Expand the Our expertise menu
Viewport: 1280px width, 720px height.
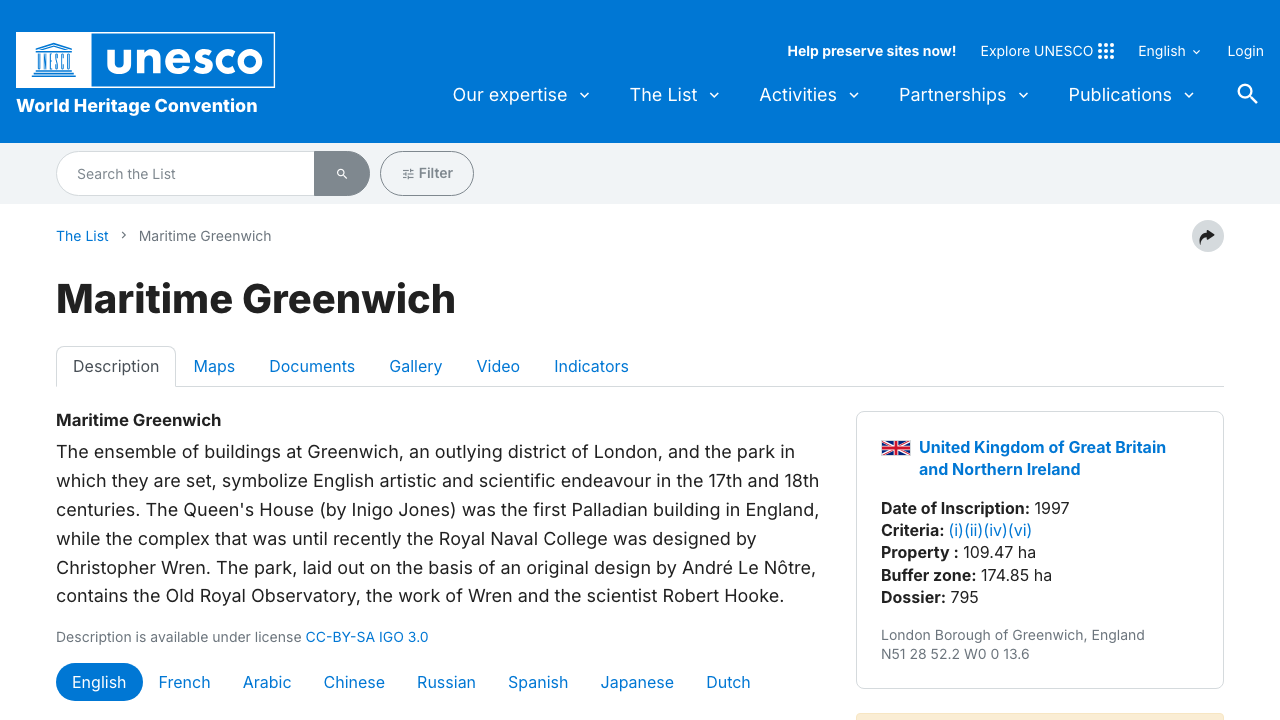tap(521, 95)
